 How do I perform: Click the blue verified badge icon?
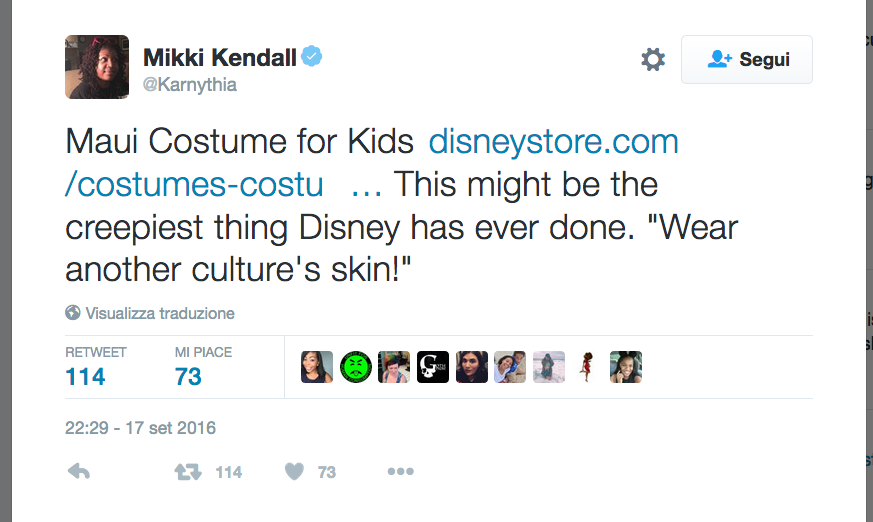312,57
